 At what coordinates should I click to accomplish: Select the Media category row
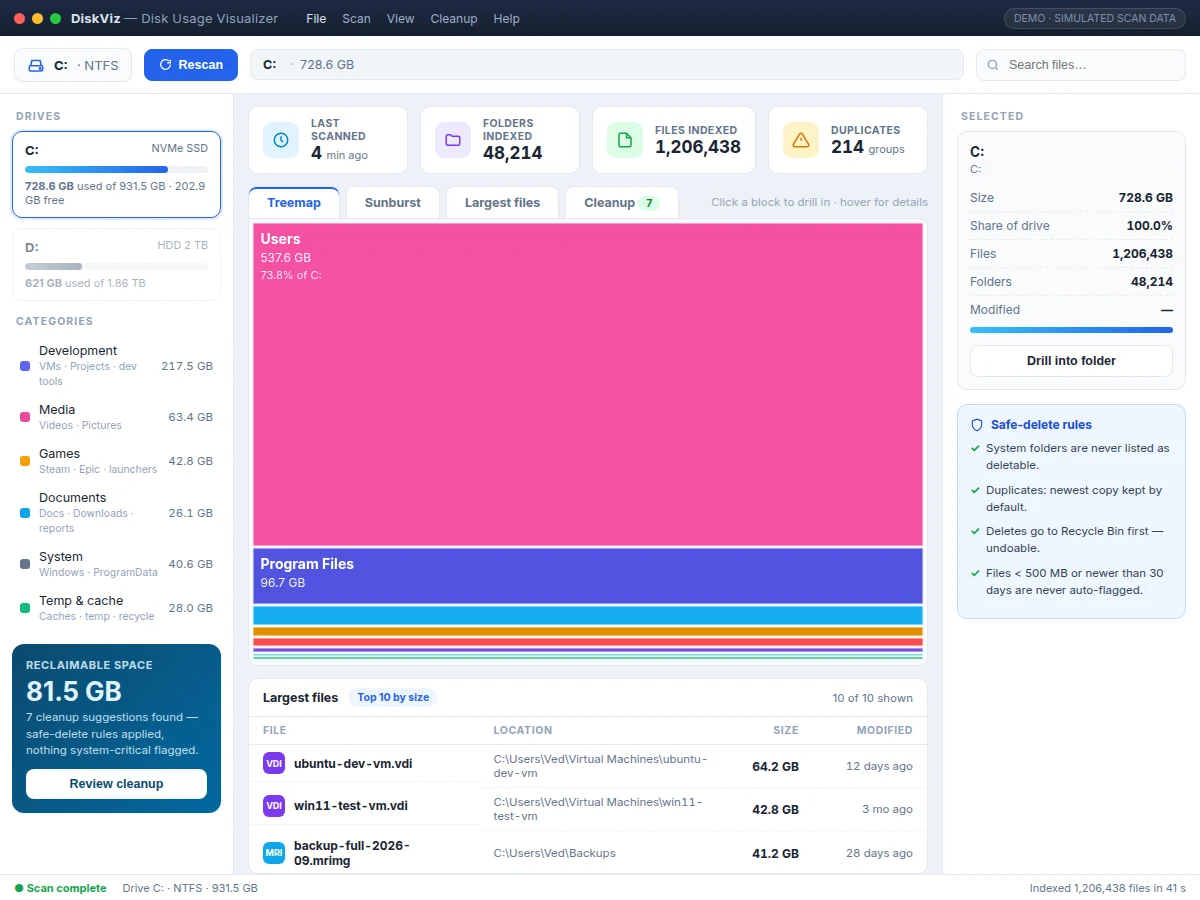(116, 417)
